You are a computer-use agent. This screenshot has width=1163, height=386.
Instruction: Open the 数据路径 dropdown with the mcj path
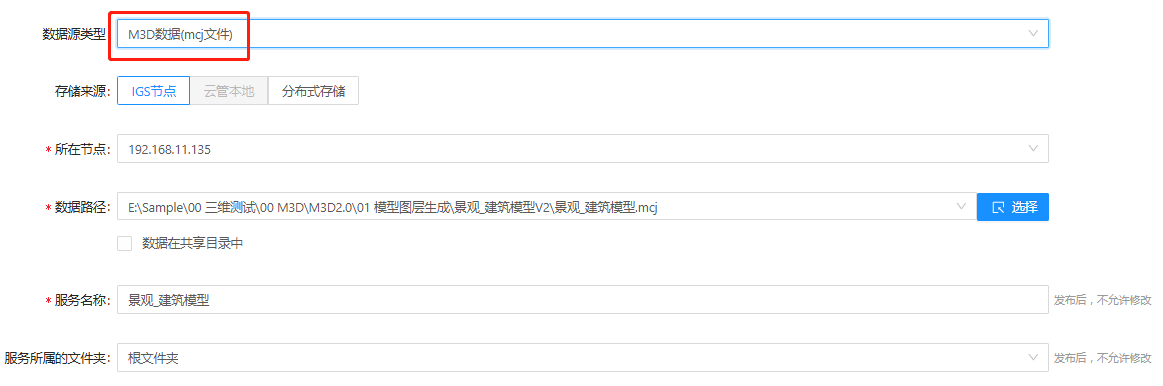coord(547,206)
